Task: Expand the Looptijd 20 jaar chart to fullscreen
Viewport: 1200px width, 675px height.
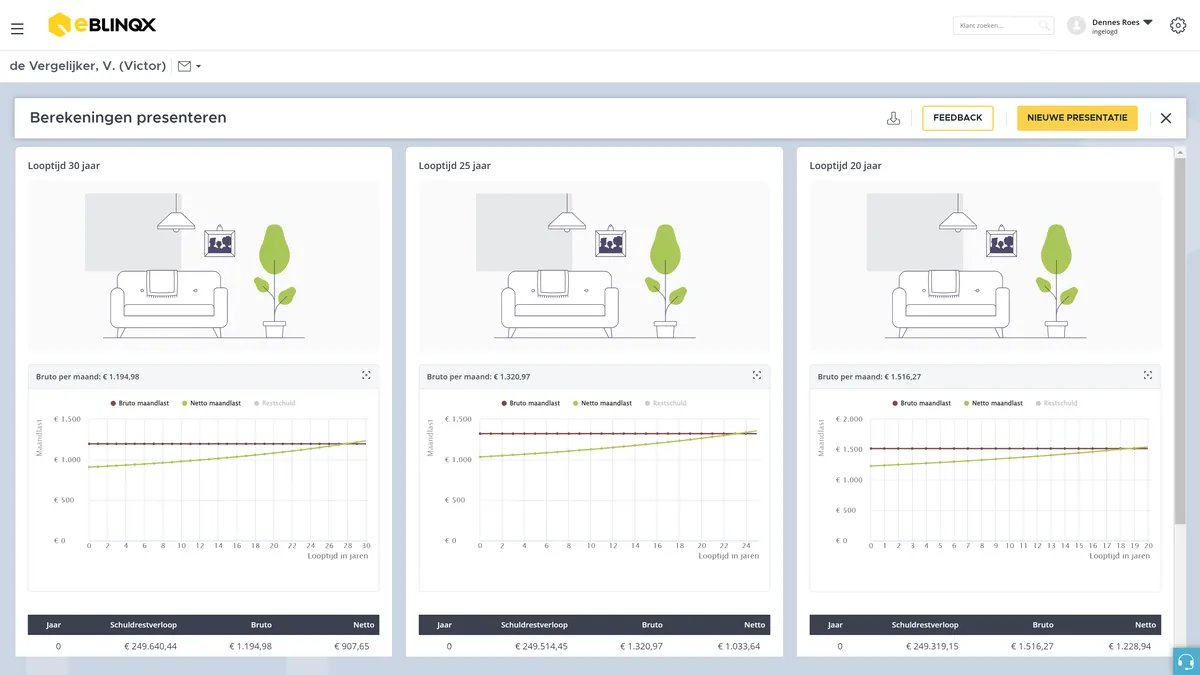Action: [x=1147, y=375]
